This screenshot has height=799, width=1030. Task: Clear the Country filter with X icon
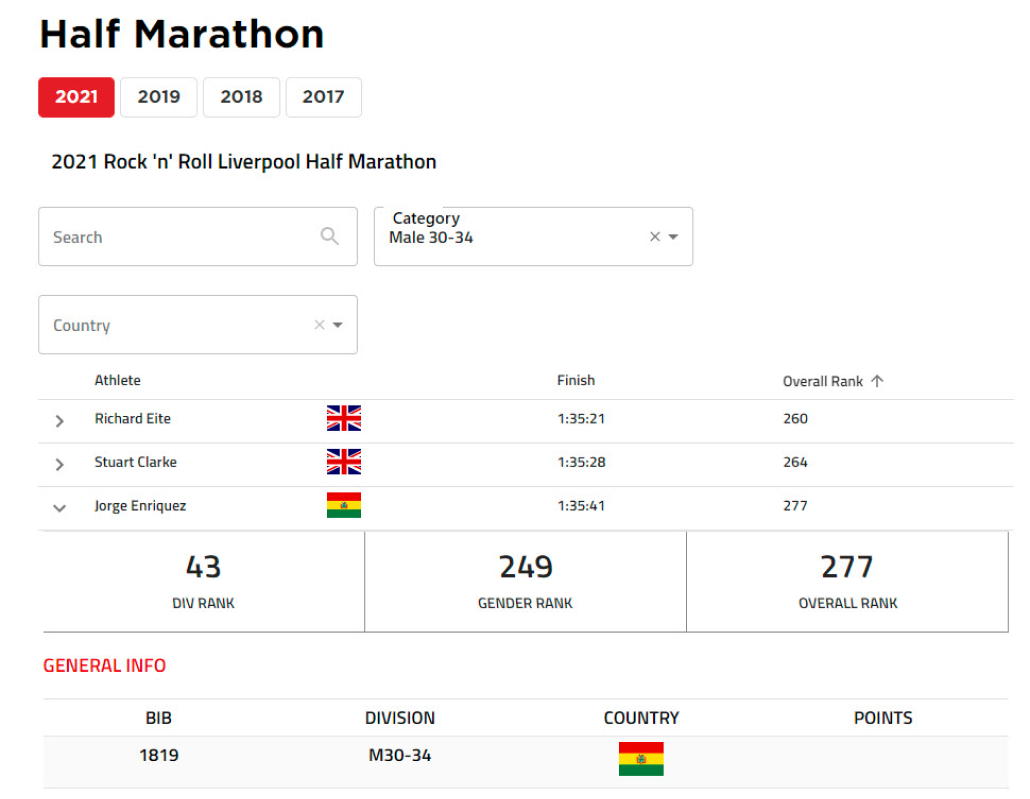point(319,325)
